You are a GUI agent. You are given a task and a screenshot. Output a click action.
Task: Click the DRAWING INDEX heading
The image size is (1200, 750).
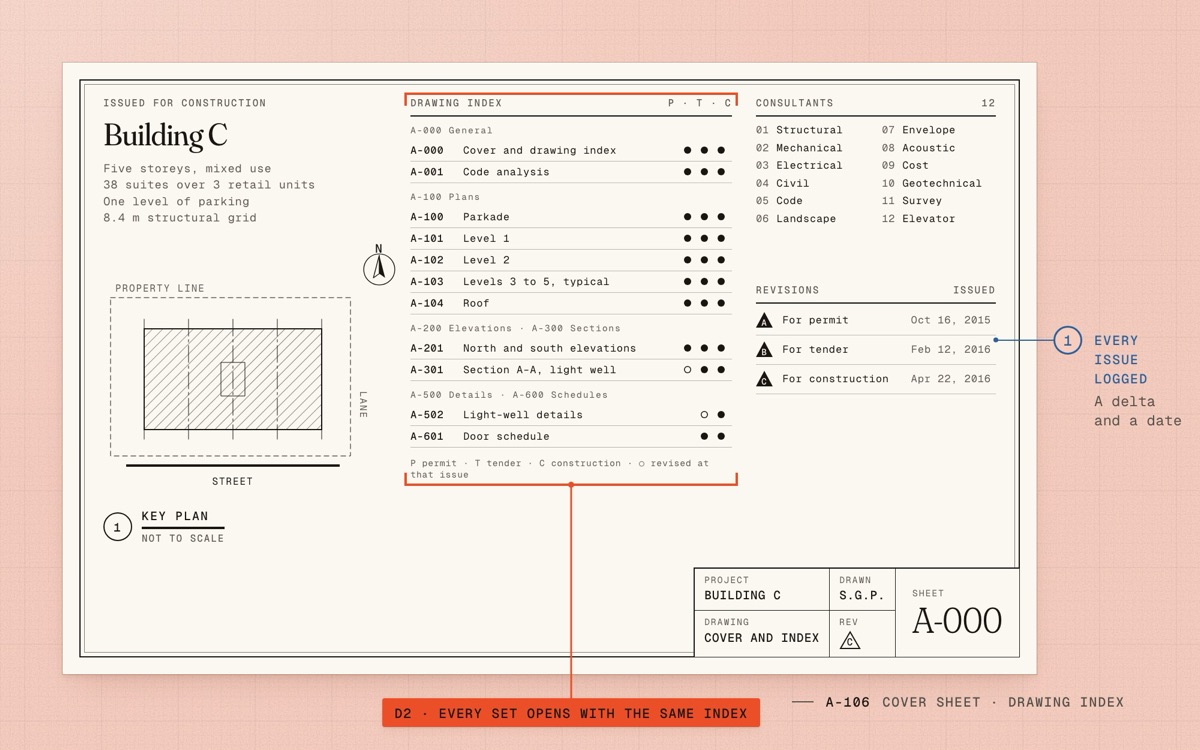pyautogui.click(x=456, y=103)
